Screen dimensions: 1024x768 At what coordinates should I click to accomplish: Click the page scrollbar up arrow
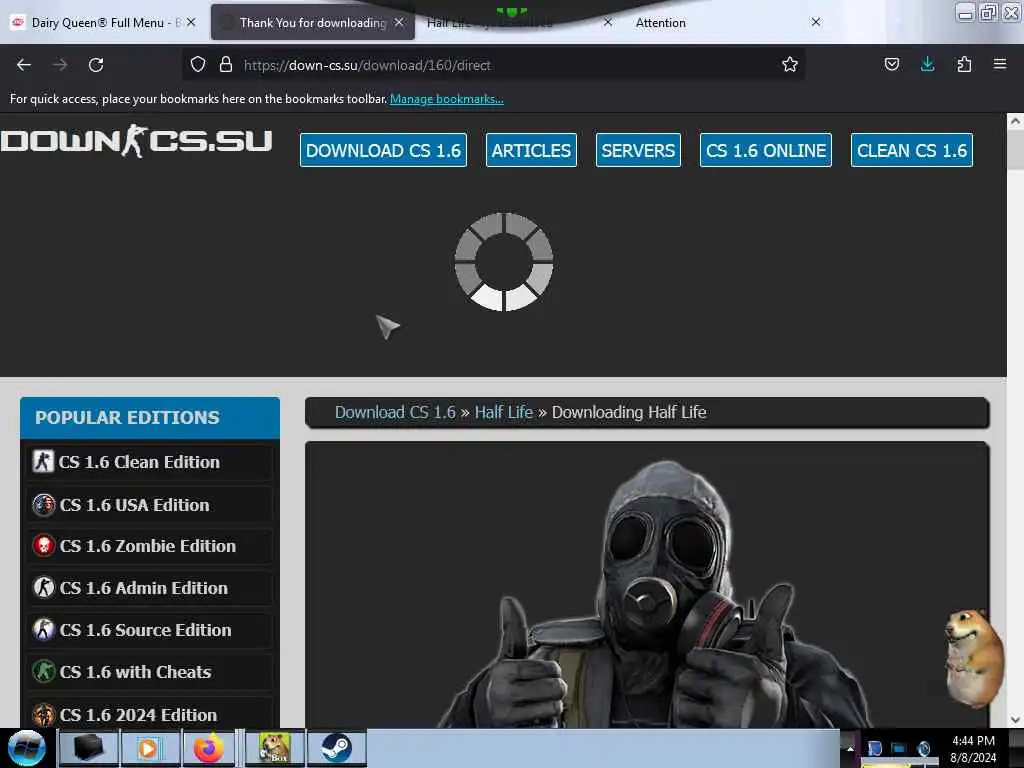[x=1015, y=121]
